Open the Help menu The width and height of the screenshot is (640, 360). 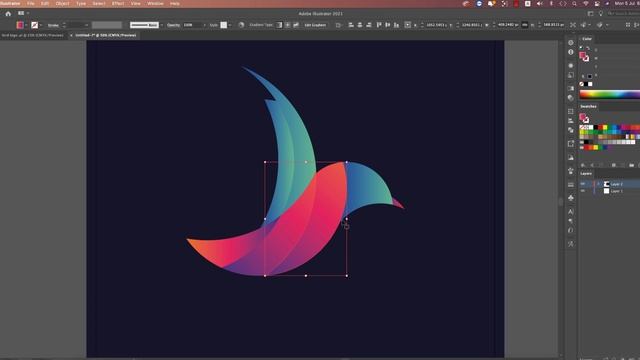pyautogui.click(x=175, y=3)
